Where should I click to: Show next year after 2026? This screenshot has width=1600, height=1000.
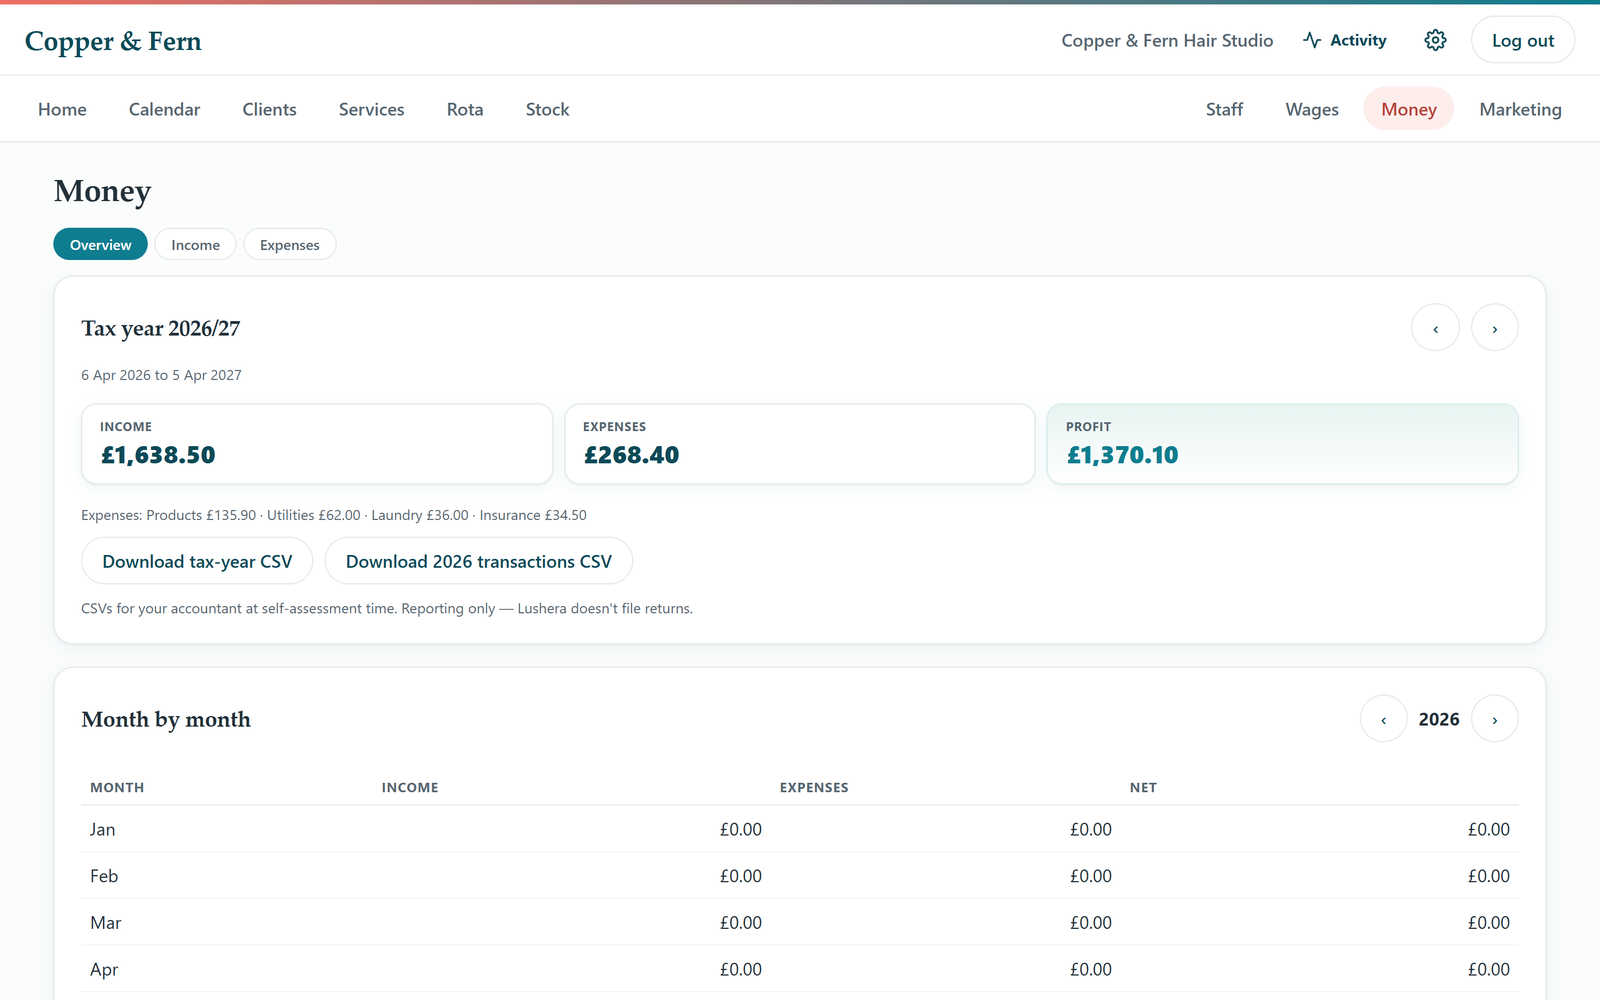1495,719
